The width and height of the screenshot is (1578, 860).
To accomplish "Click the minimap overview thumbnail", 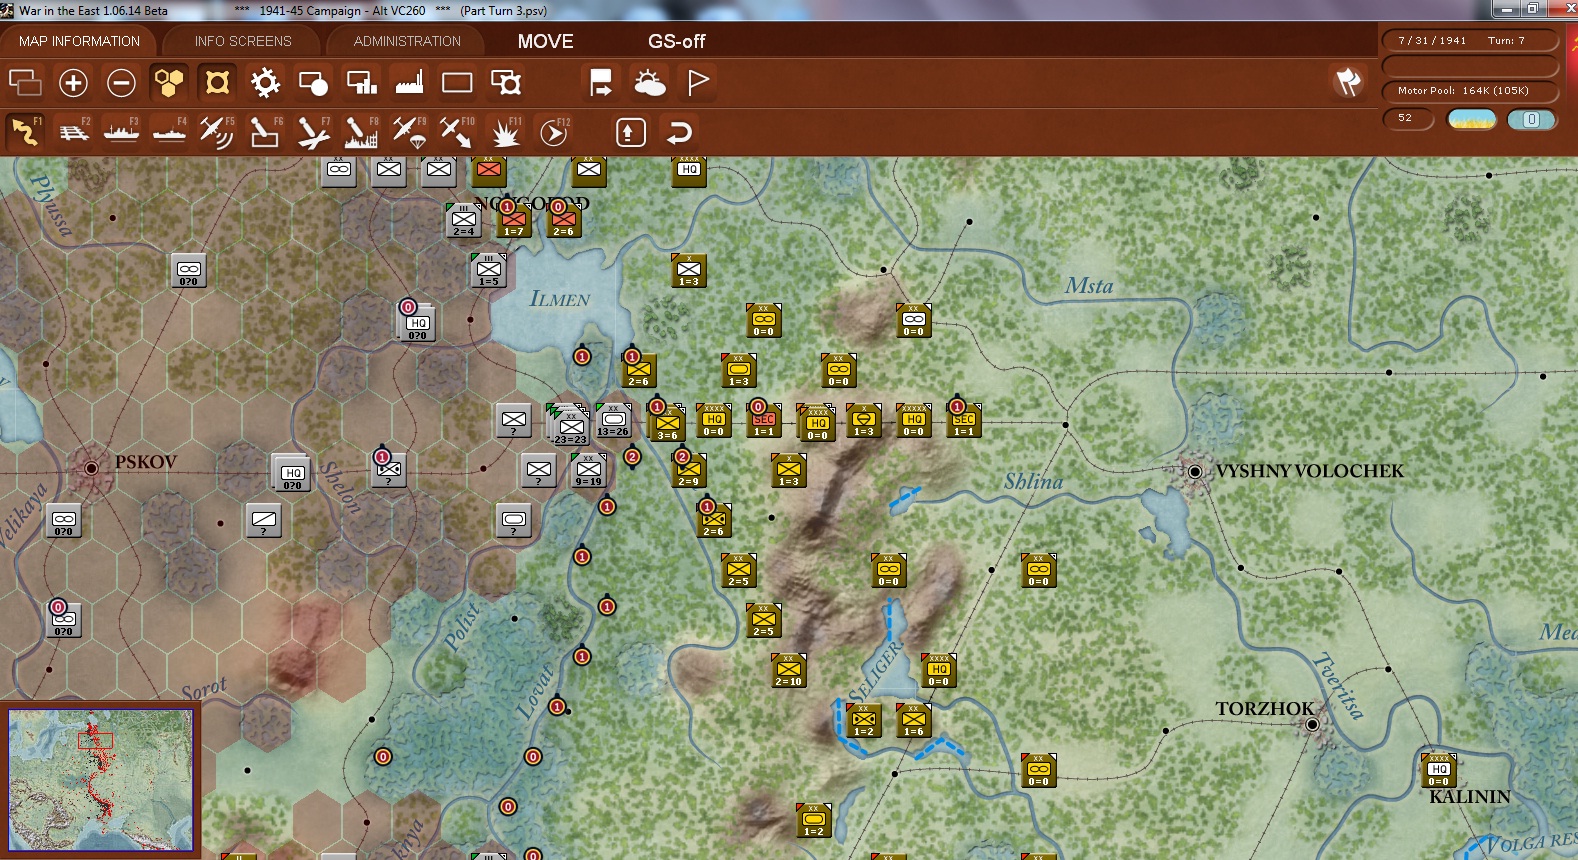I will [x=100, y=780].
